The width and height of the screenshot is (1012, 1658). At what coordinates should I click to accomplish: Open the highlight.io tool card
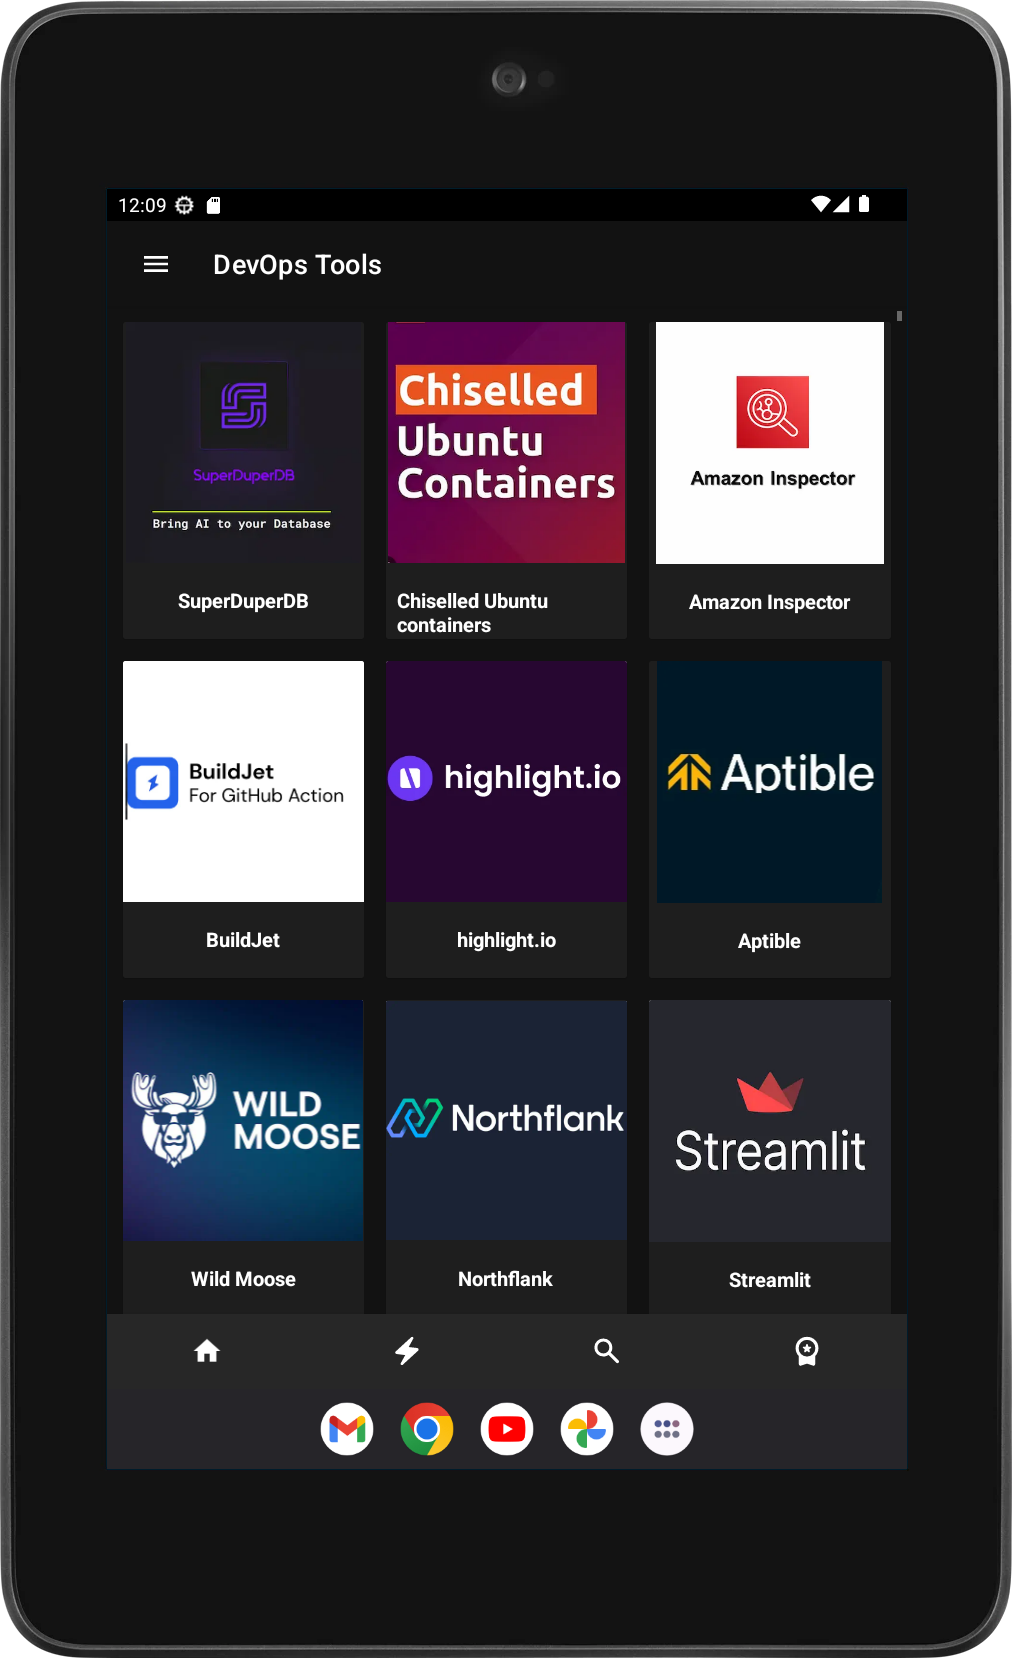(506, 819)
